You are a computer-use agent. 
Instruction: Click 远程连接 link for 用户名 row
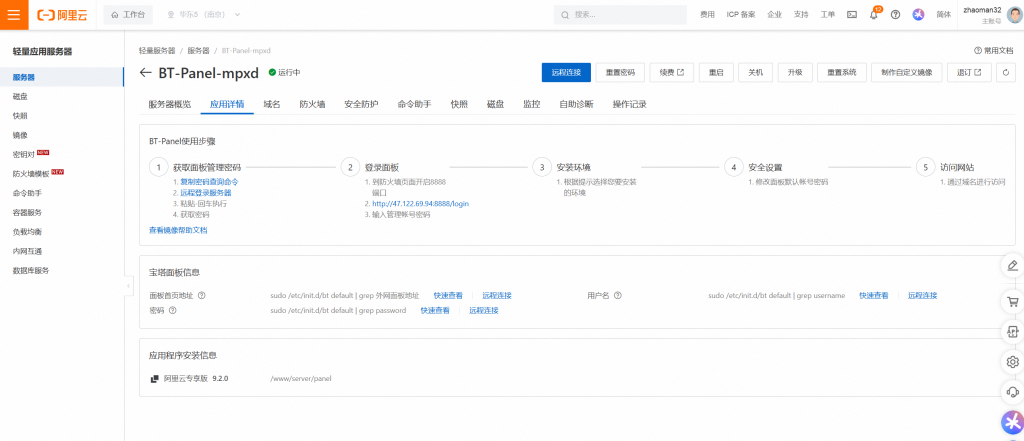click(x=922, y=295)
